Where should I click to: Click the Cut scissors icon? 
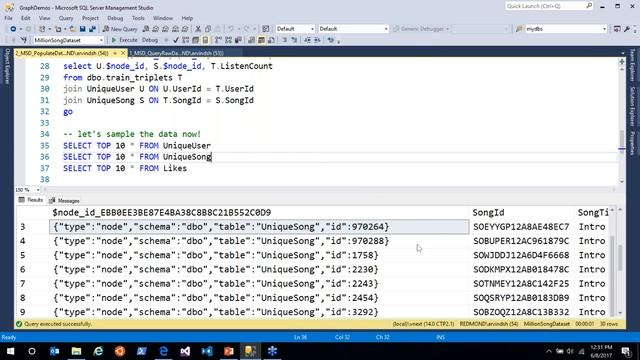198,29
